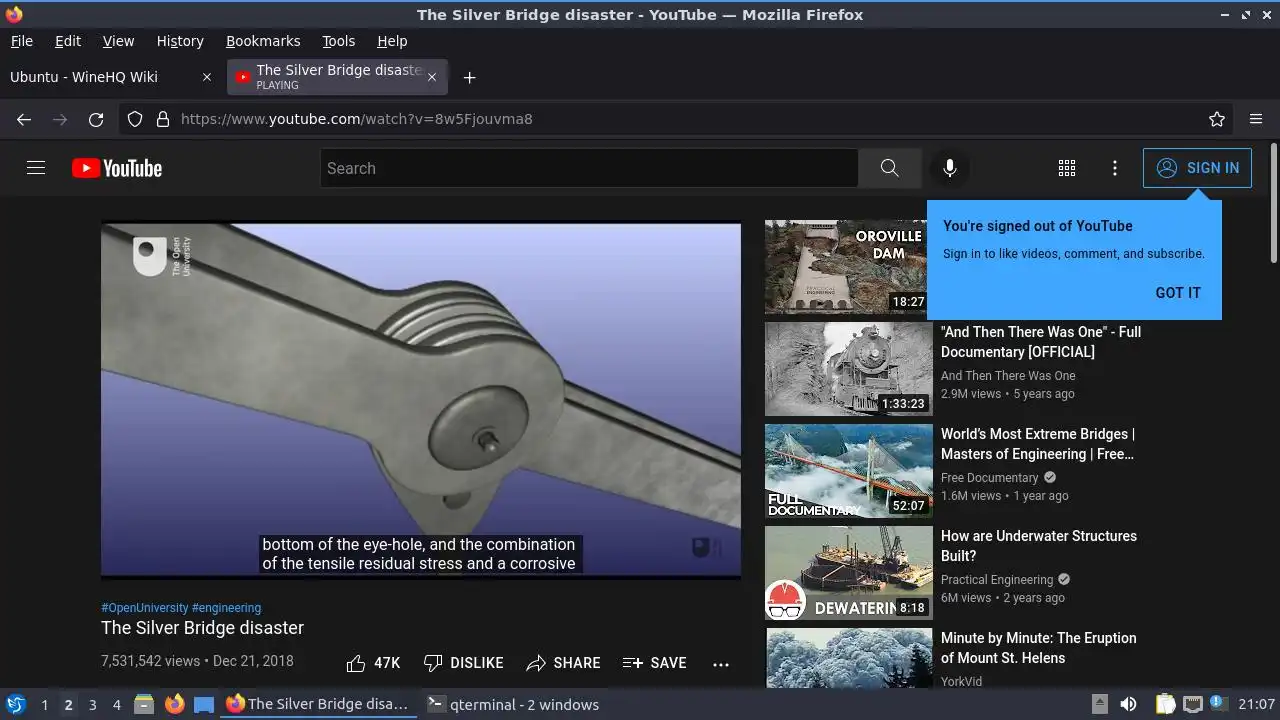Open the YorkVid channel
The width and height of the screenshot is (1280, 720).
(x=961, y=682)
